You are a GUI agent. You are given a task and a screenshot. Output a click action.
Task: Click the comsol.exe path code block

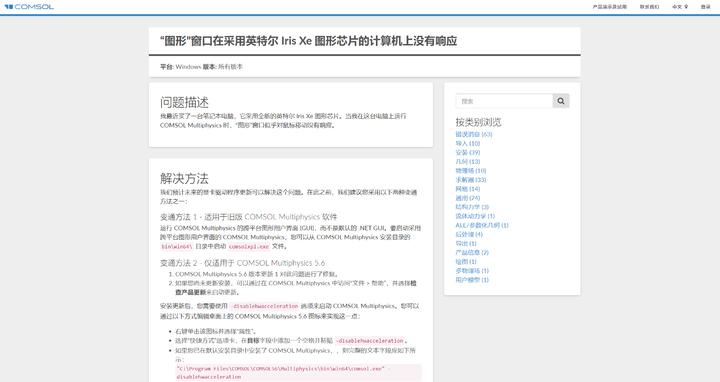298,372
